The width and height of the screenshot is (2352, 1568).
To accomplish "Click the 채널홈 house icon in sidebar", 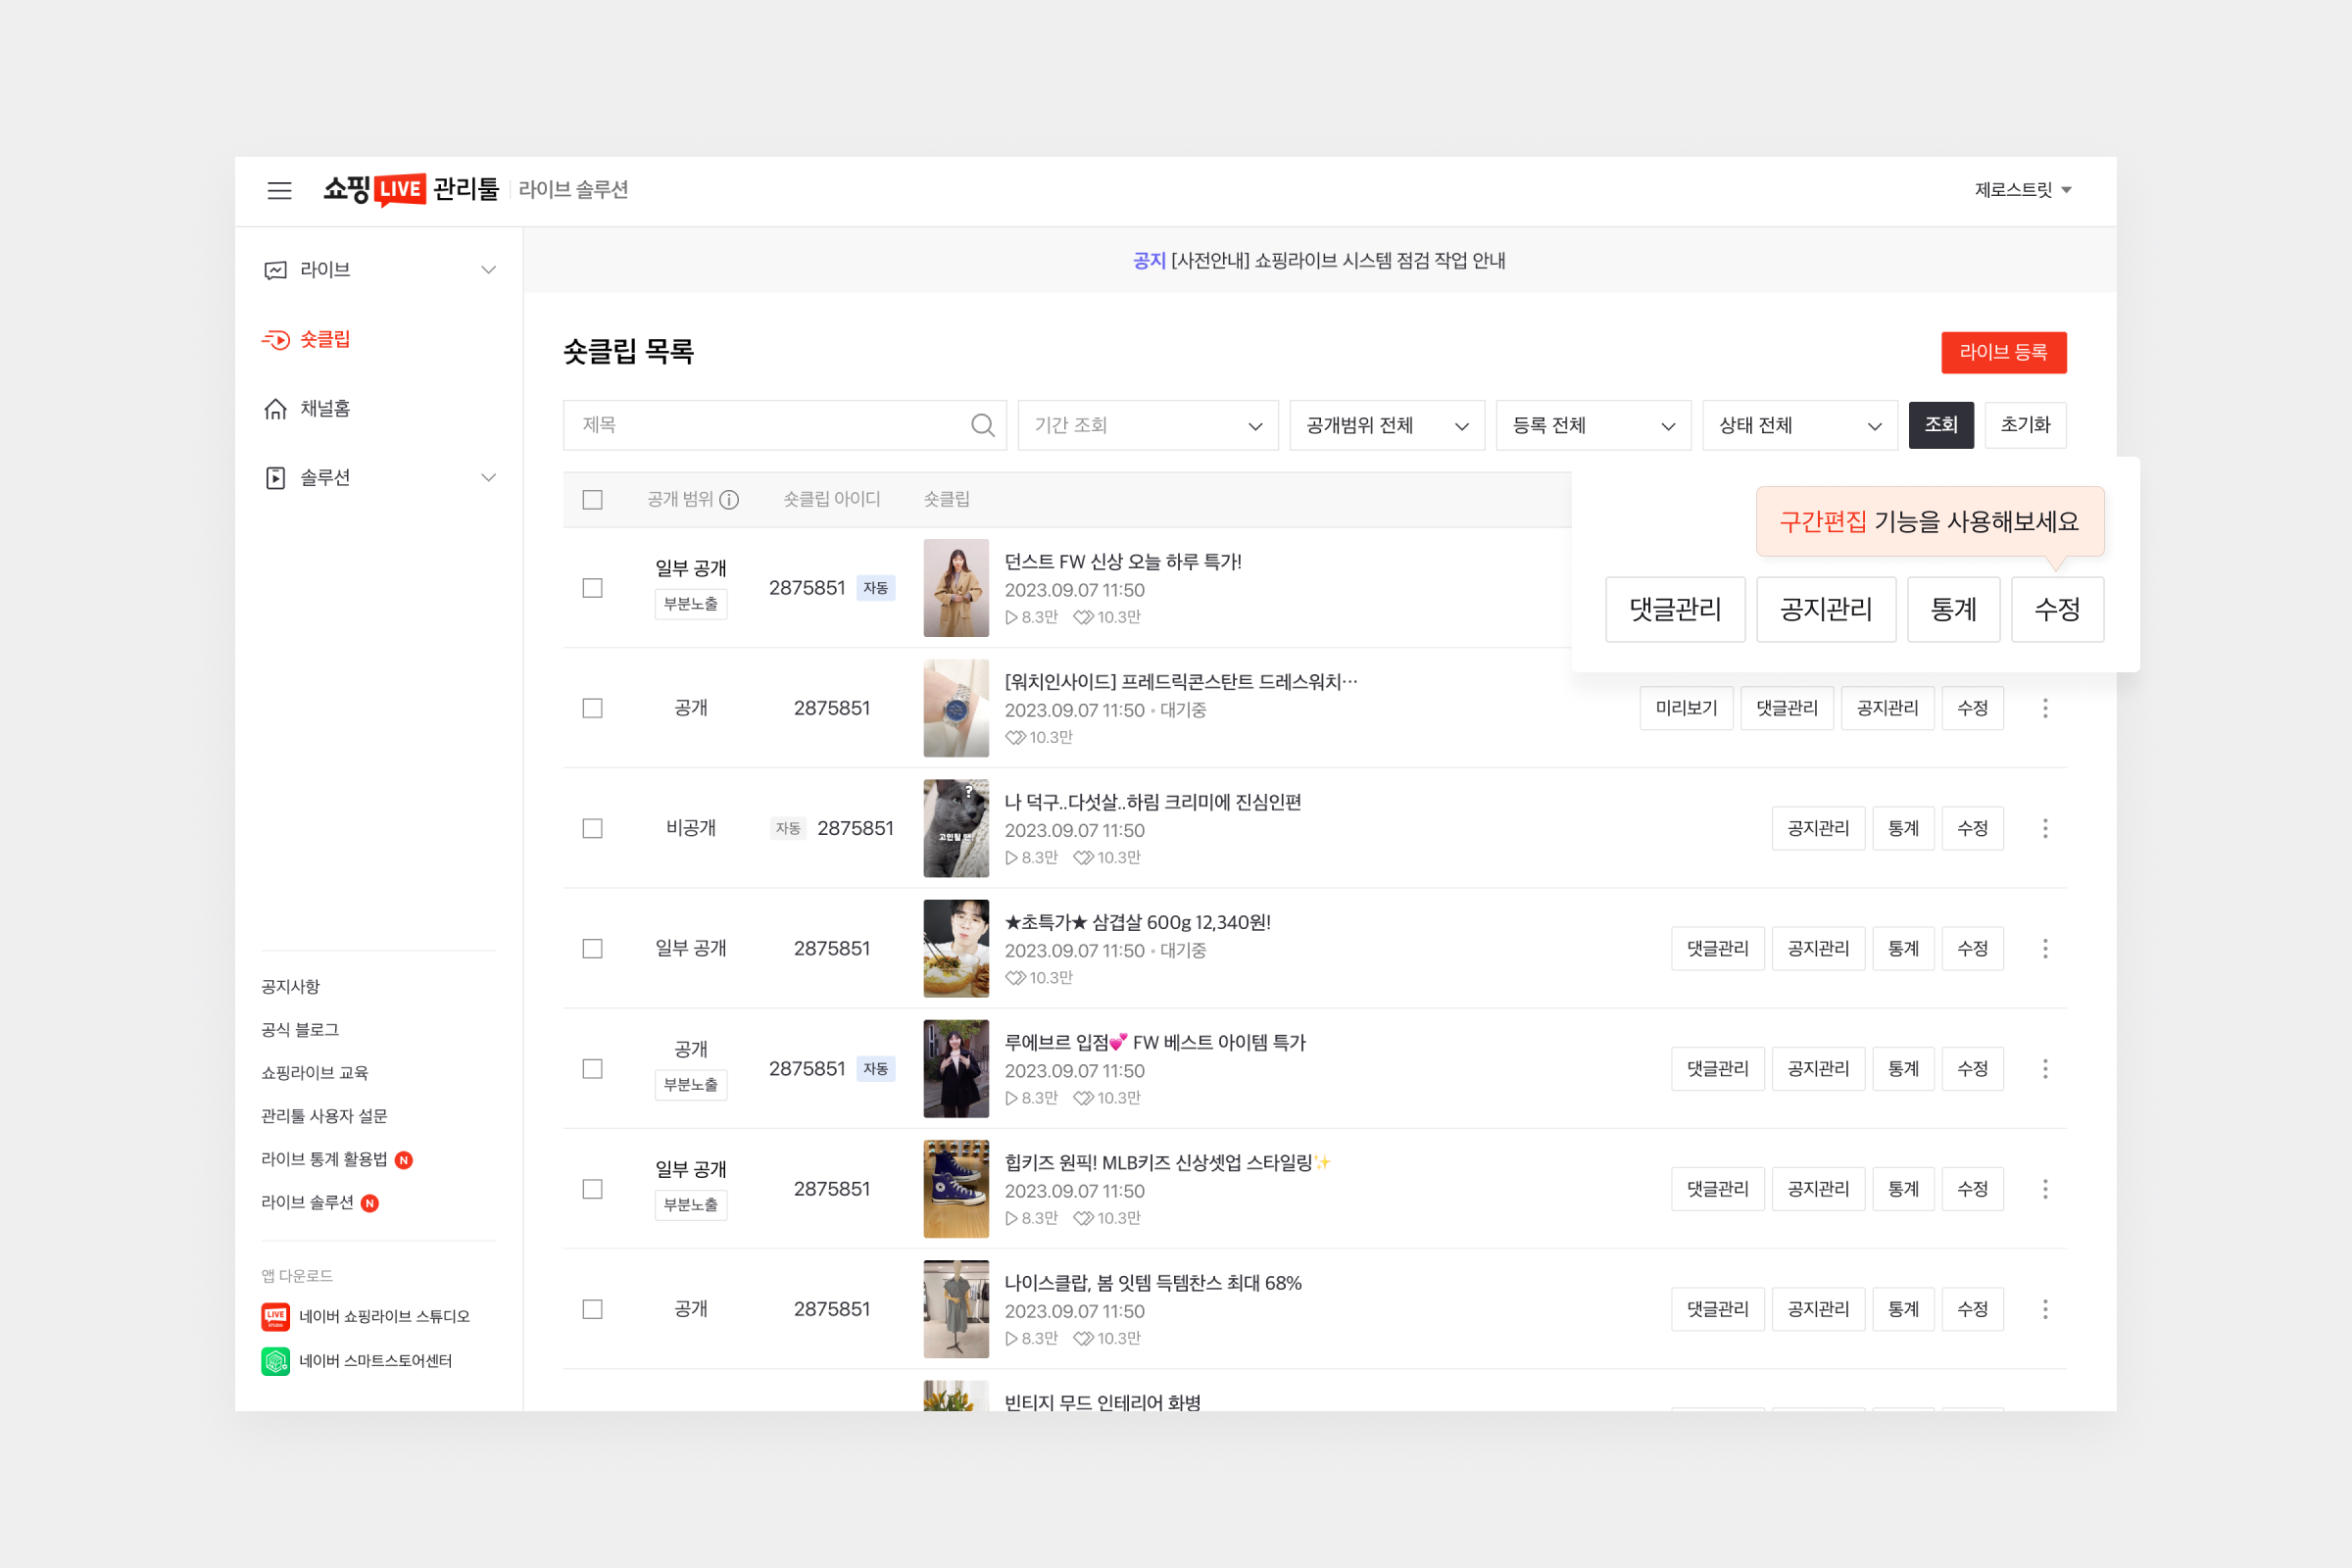I will click(275, 409).
